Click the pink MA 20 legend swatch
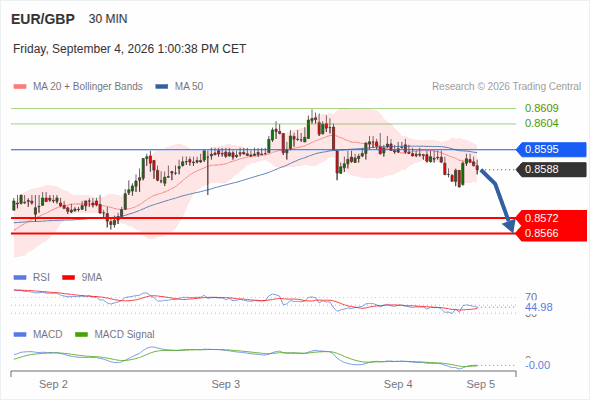This screenshot has height=400, width=590. 20,87
